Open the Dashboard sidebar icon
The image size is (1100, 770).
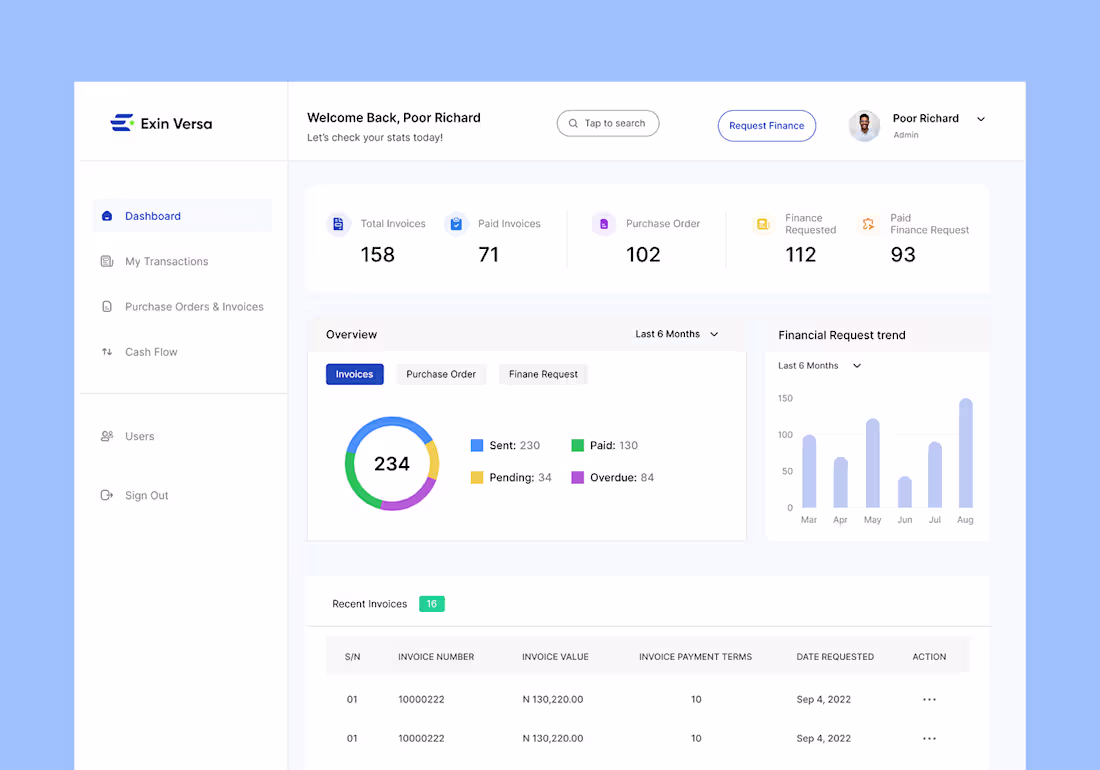pyautogui.click(x=108, y=216)
